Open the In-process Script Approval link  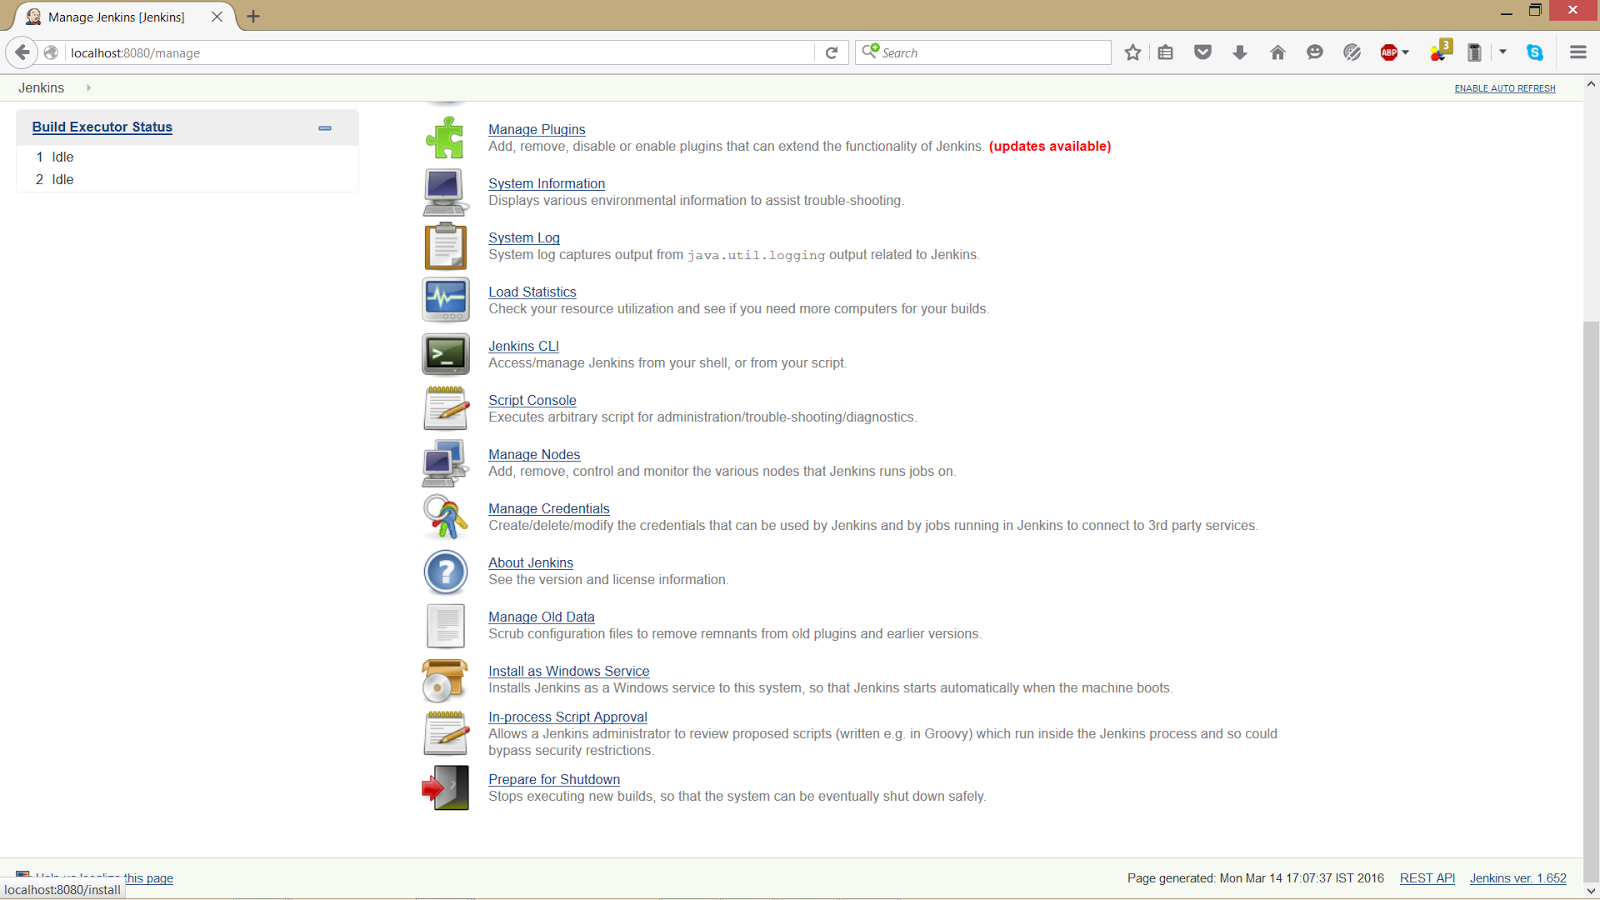[567, 717]
